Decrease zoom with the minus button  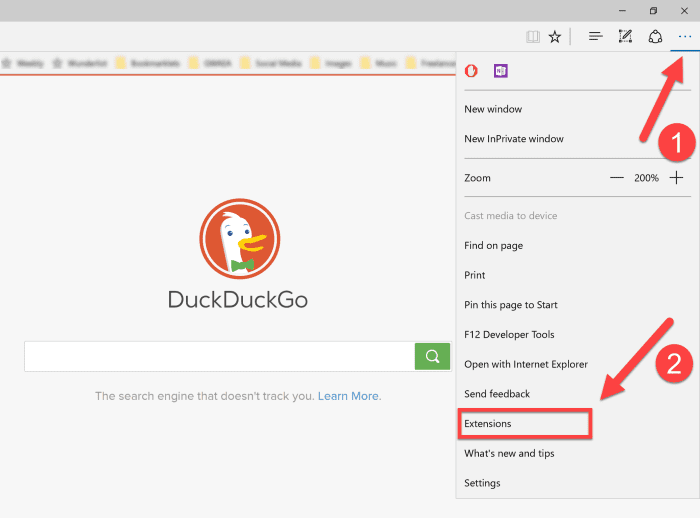pyautogui.click(x=617, y=178)
